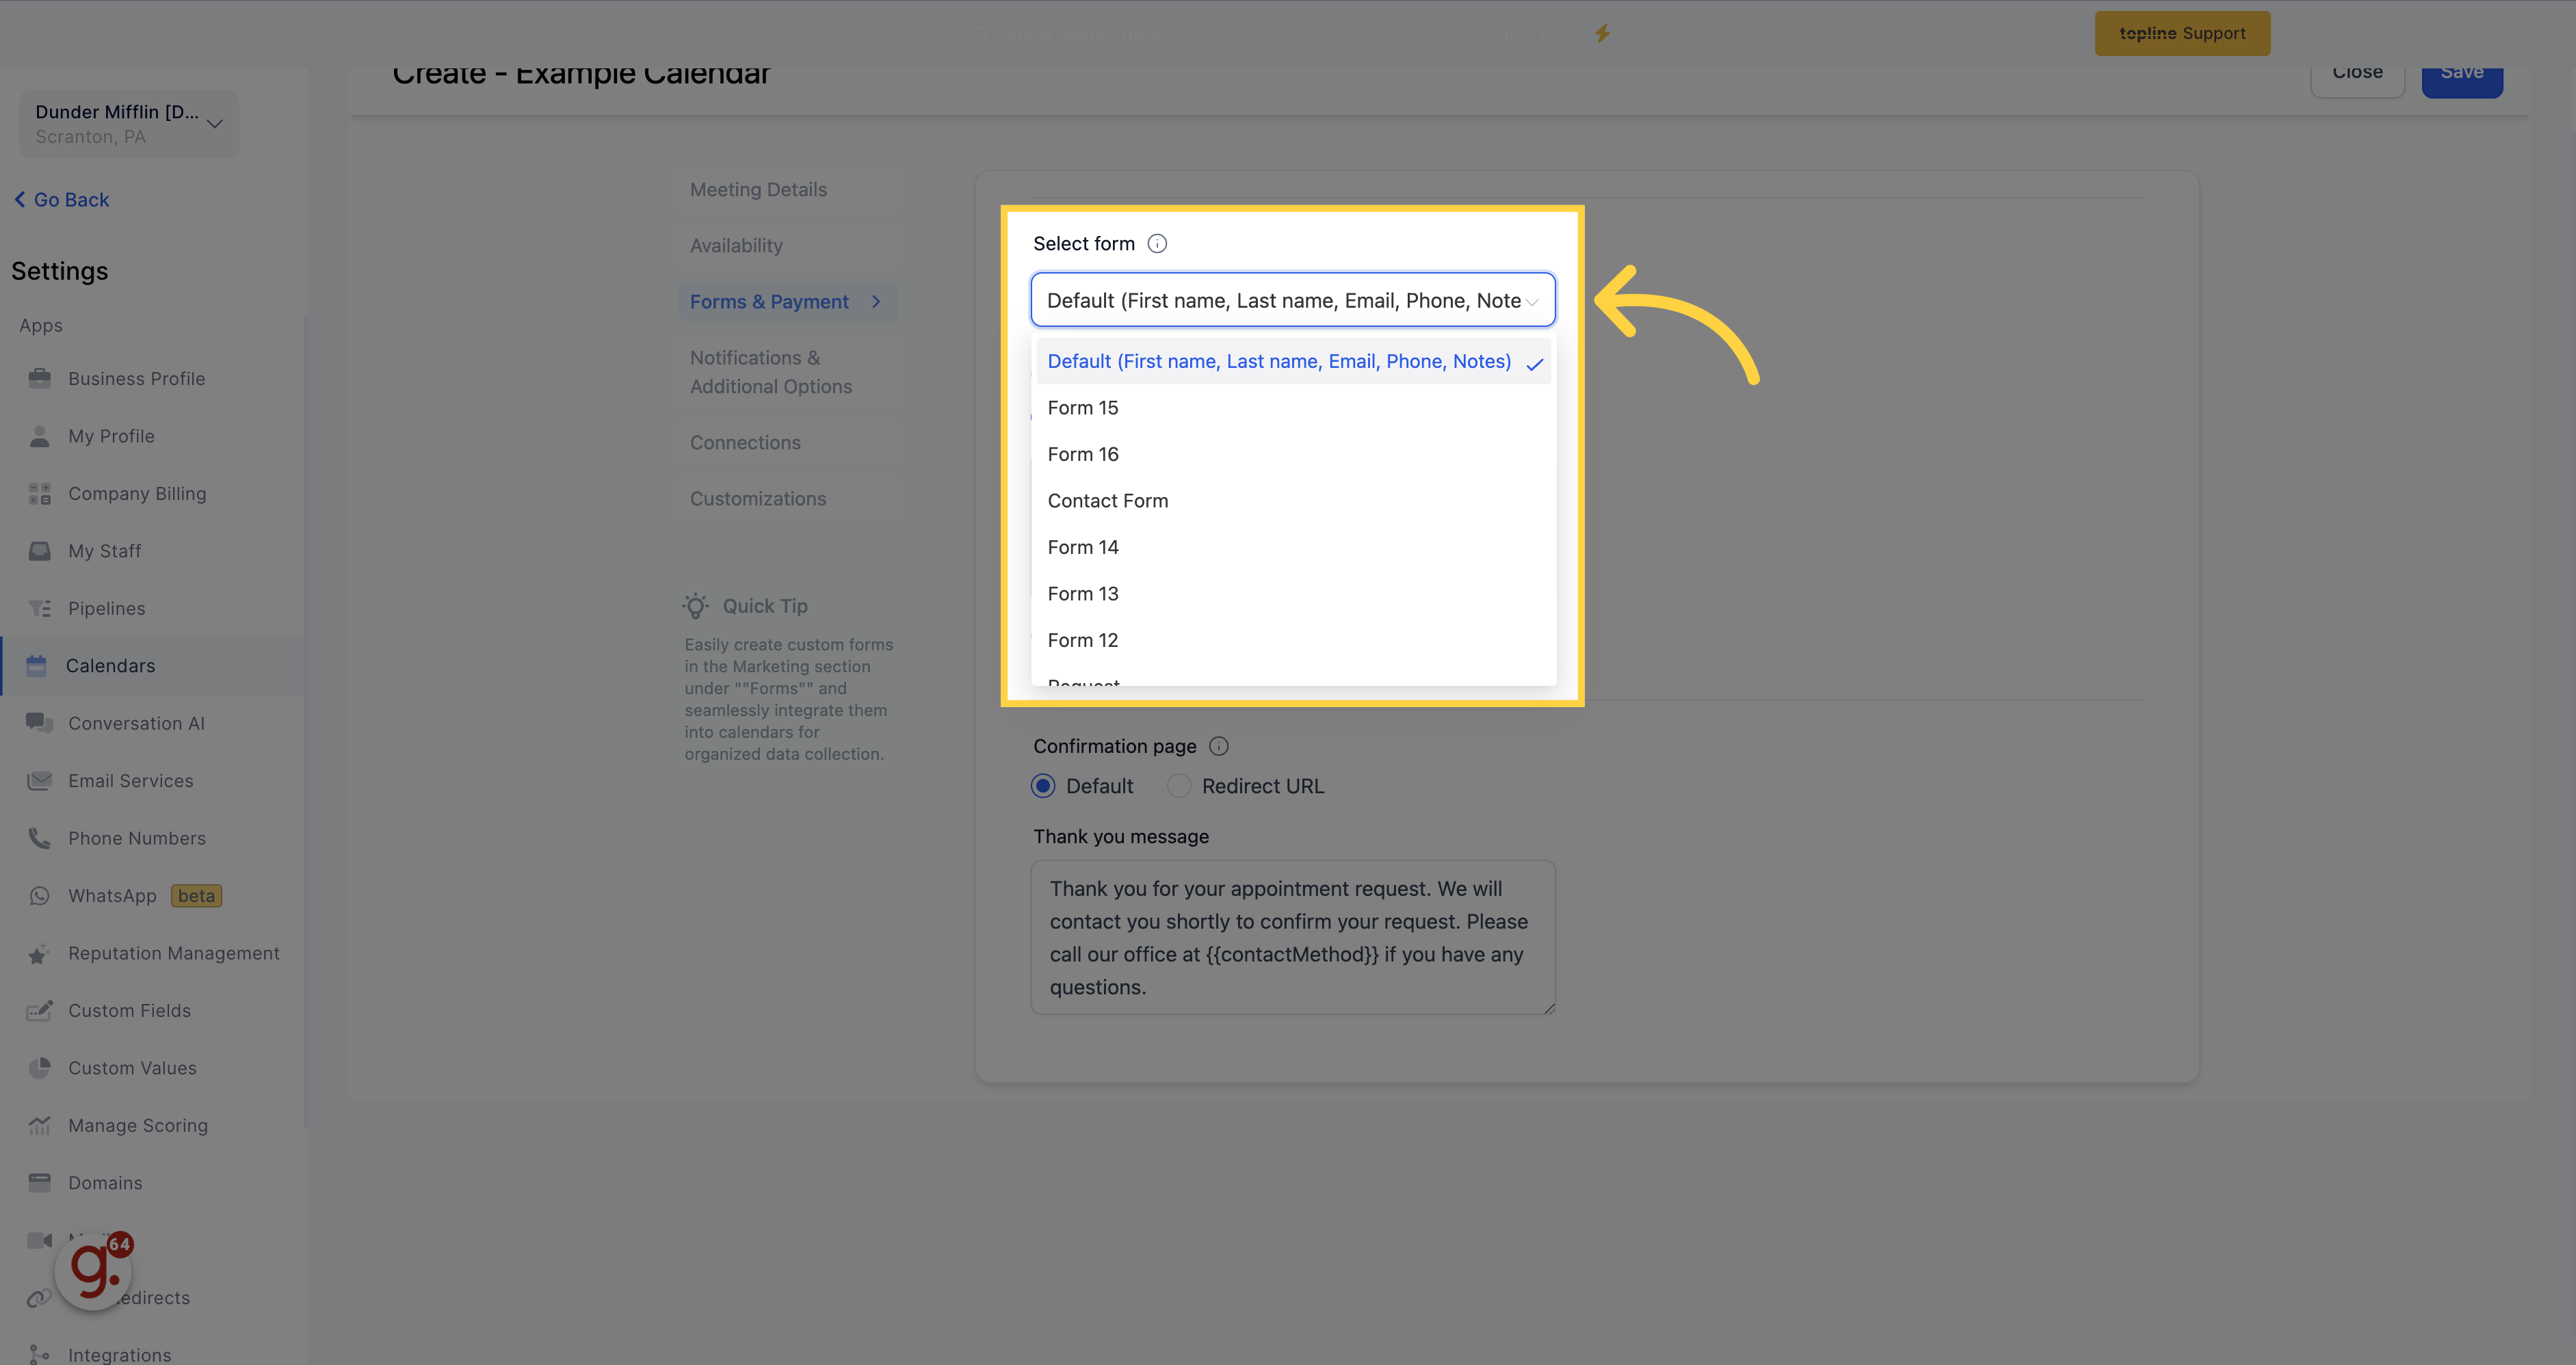Click the WhatsApp beta badge
Image resolution: width=2576 pixels, height=1365 pixels.
(x=196, y=896)
